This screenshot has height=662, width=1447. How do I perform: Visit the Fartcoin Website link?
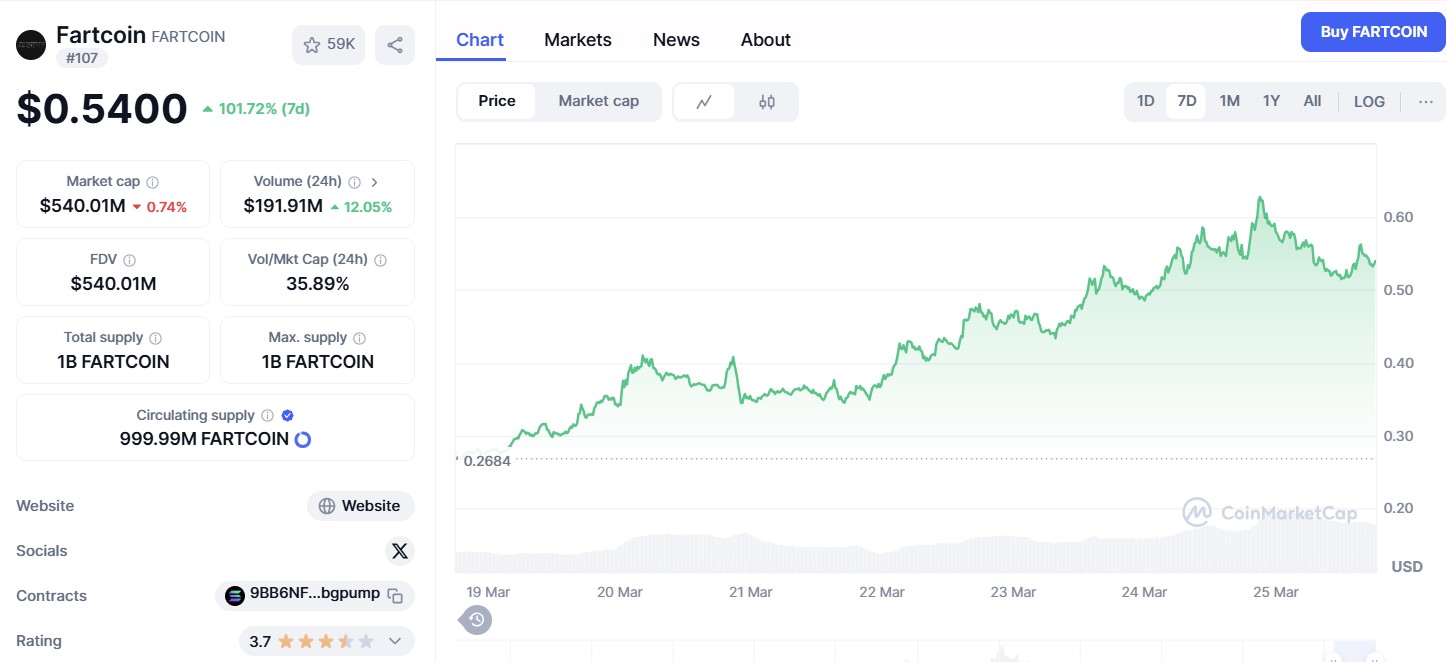360,505
